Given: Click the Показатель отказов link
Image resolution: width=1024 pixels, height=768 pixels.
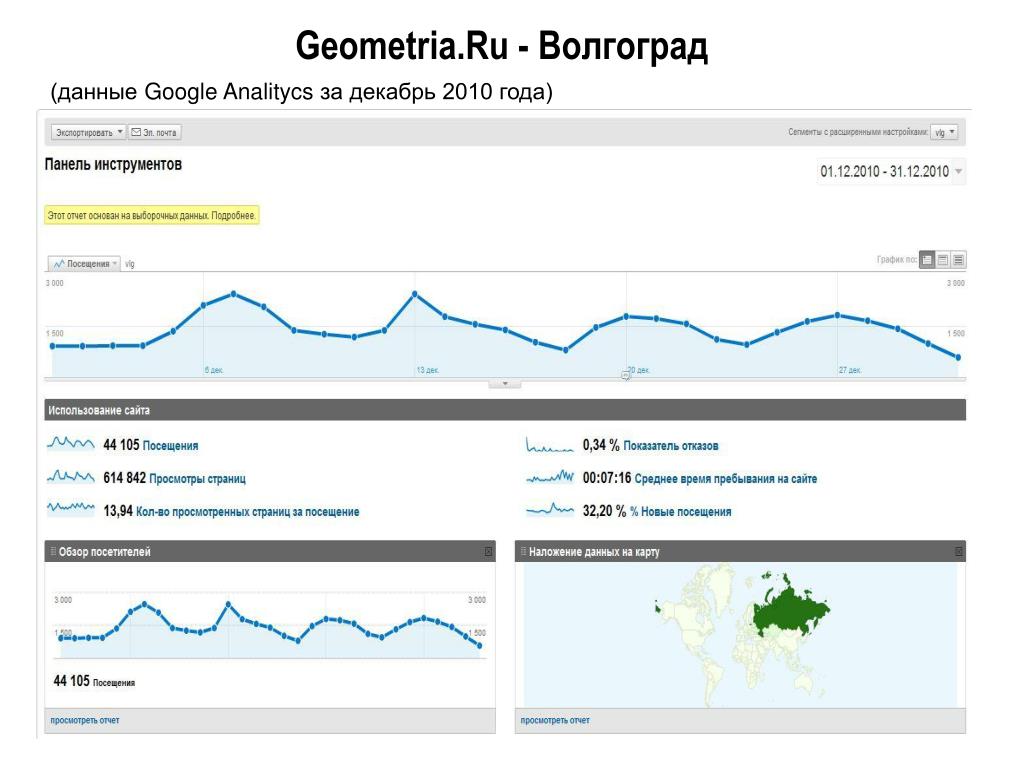Looking at the screenshot, I should [671, 446].
